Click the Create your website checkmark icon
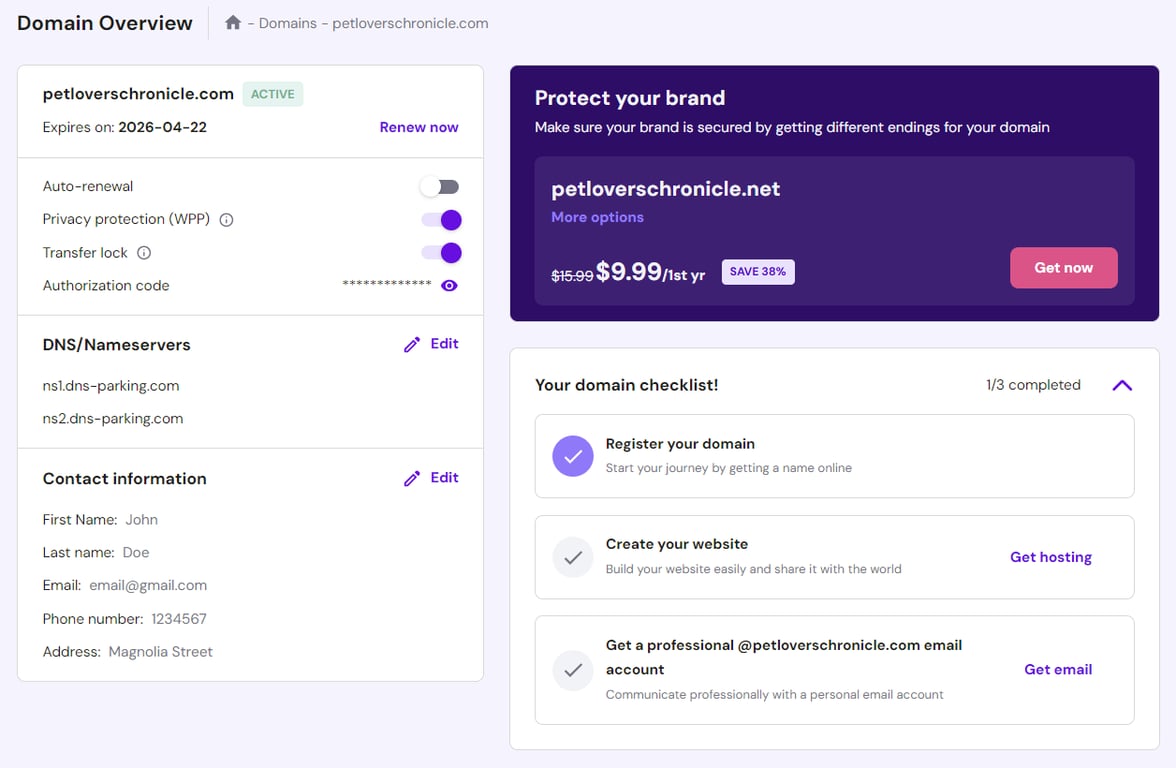This screenshot has width=1176, height=768. [572, 557]
